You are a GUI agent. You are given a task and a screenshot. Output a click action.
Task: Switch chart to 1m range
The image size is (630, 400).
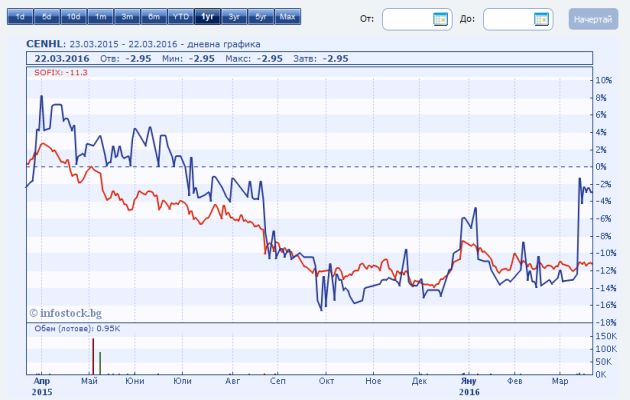[100, 17]
